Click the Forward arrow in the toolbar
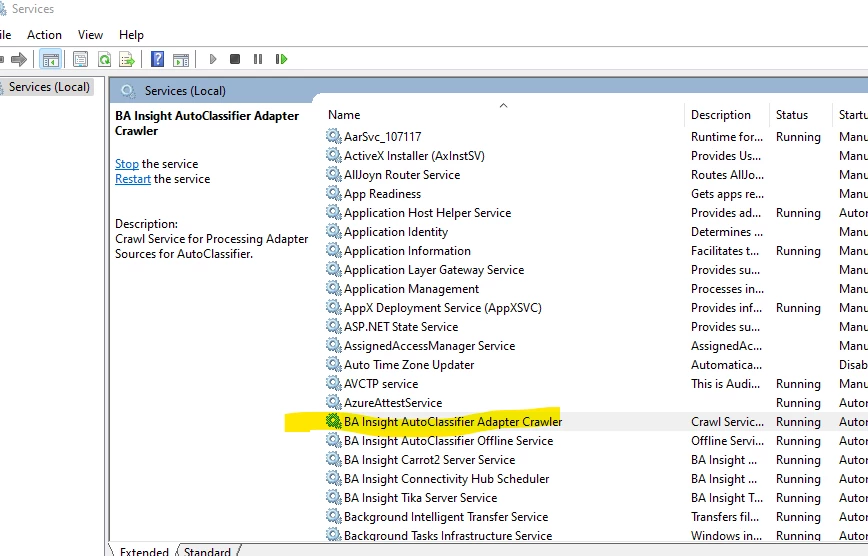This screenshot has height=556, width=868. (x=19, y=60)
